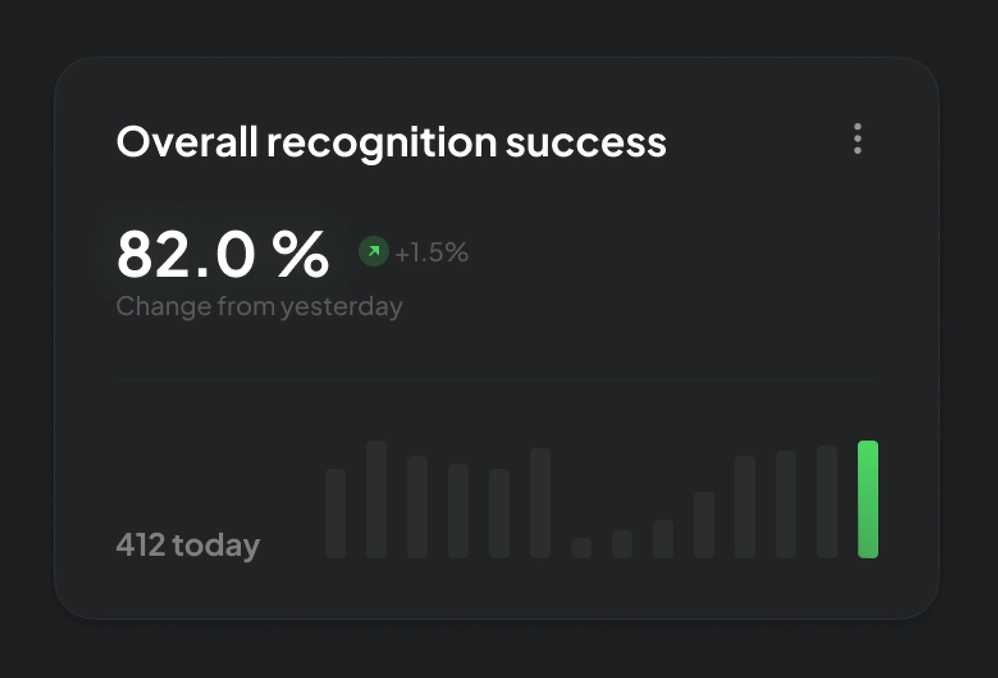Select the second bar from the left
Viewport: 998px width, 678px height.
[376, 499]
